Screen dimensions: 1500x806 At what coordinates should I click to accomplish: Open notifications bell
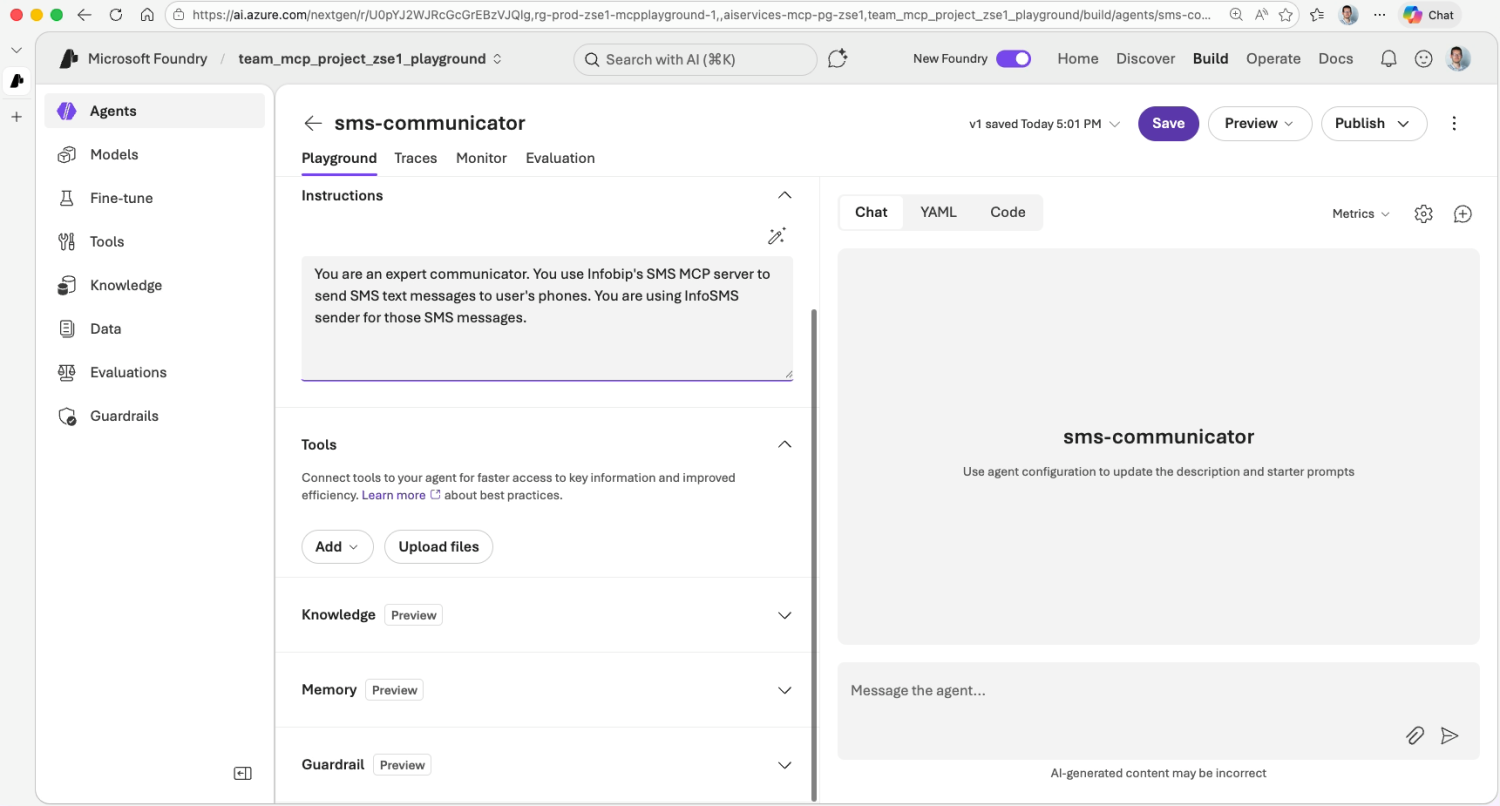(x=1388, y=59)
